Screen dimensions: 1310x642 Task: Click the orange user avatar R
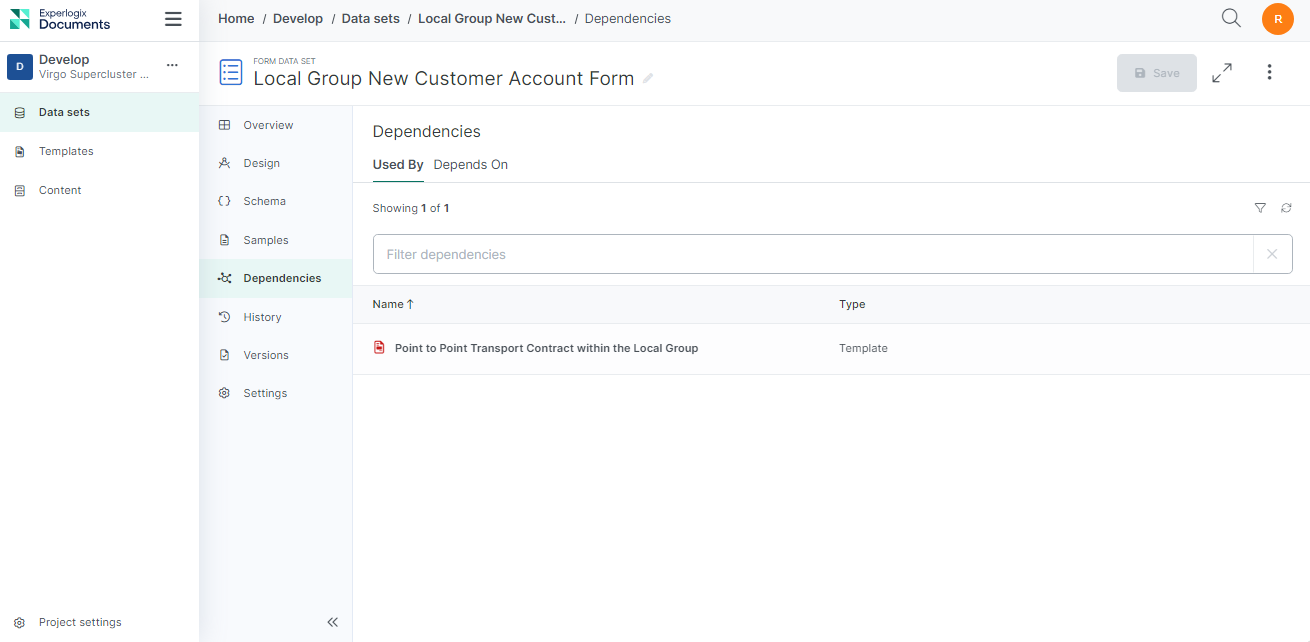(1277, 19)
